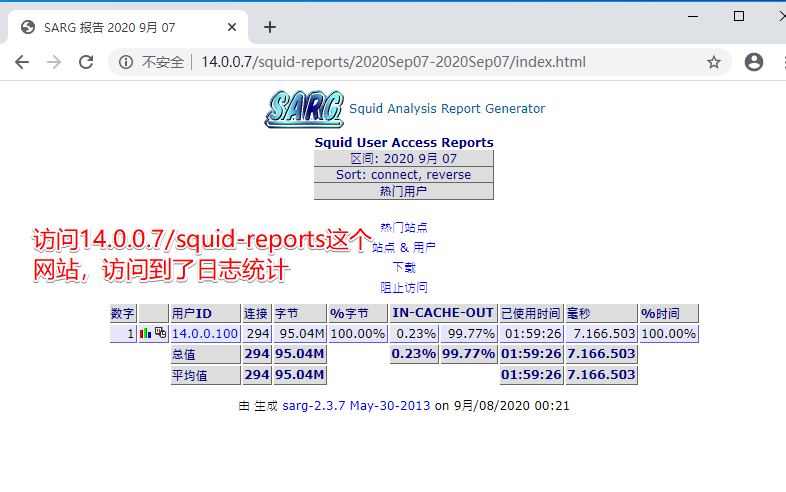Click the %时间 column header

pos(669,313)
